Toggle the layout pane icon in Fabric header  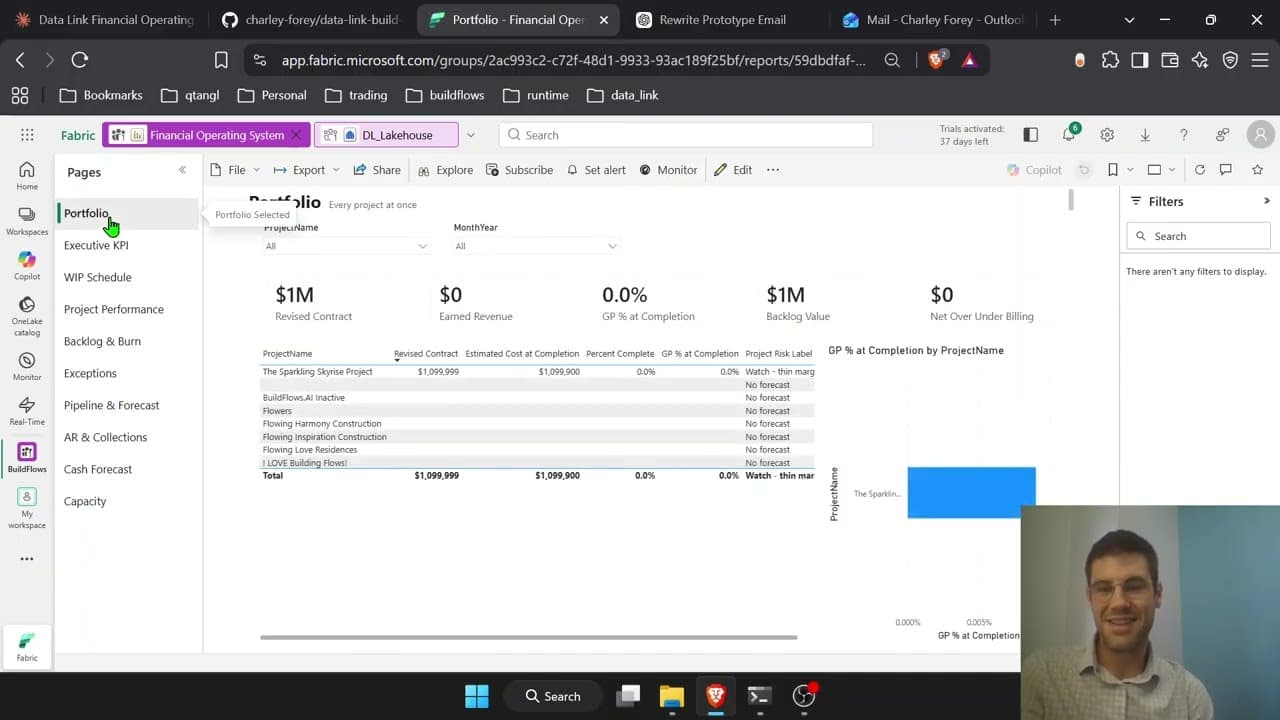click(x=1031, y=135)
